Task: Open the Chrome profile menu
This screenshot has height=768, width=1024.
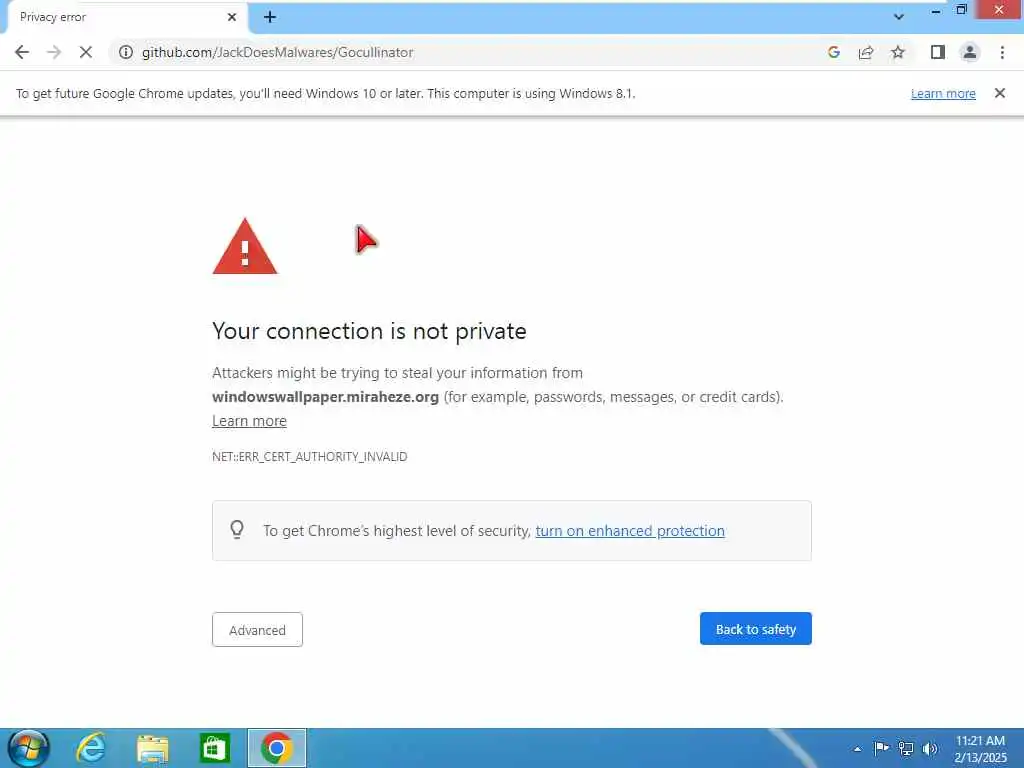Action: click(x=970, y=52)
